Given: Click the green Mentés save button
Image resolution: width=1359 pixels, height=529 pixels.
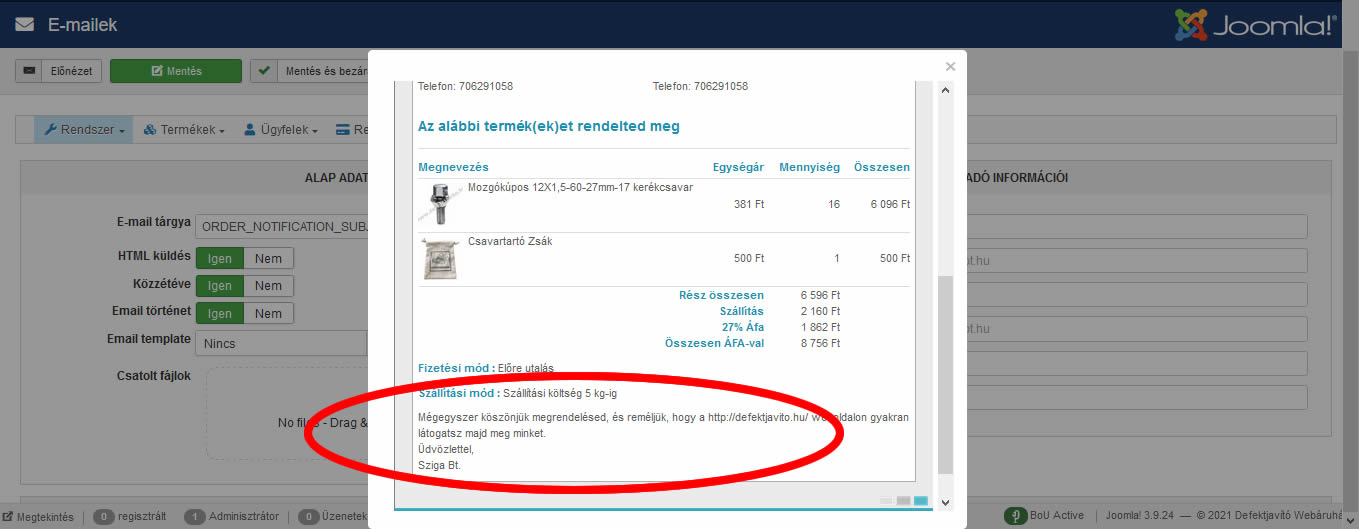Looking at the screenshot, I should (x=176, y=71).
